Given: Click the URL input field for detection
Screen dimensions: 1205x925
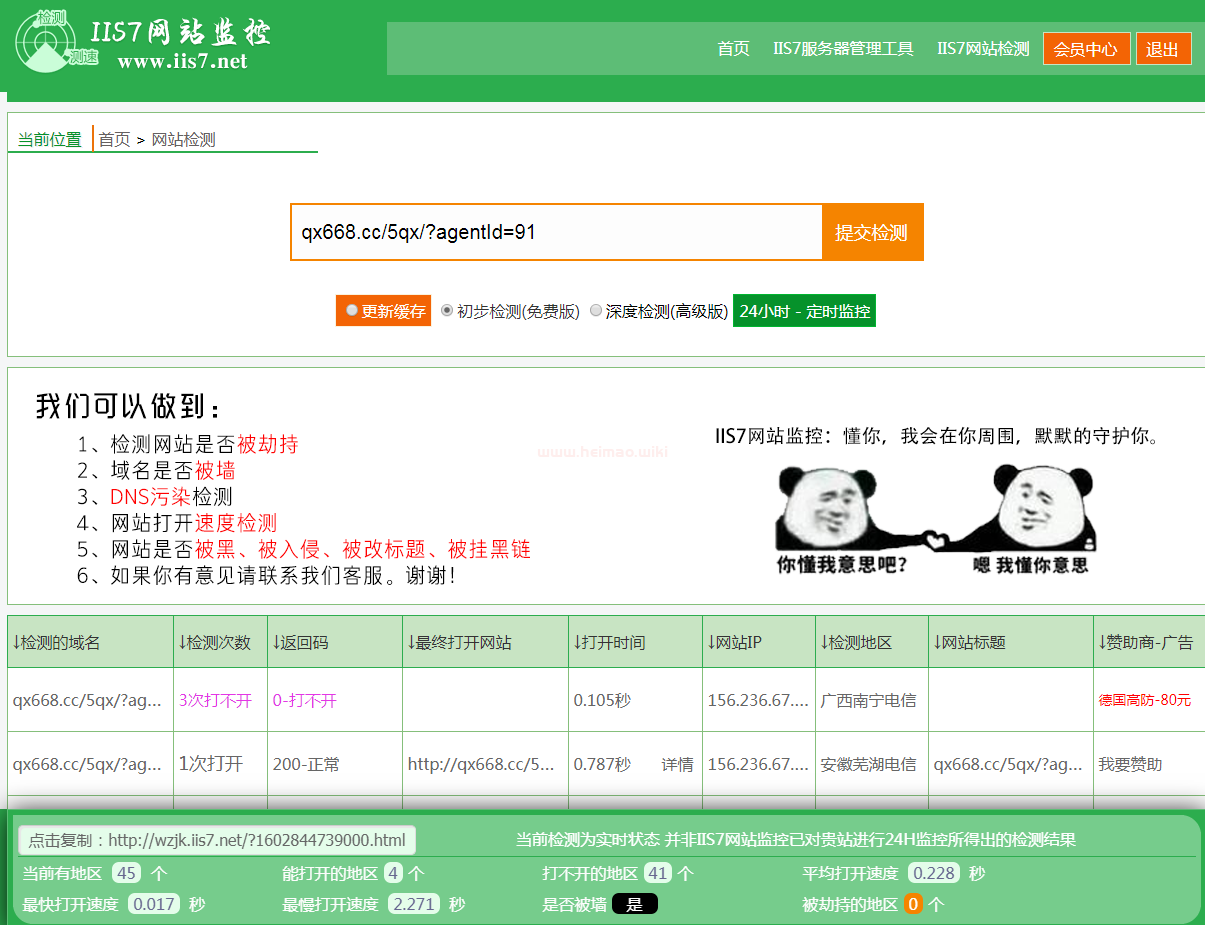Looking at the screenshot, I should pyautogui.click(x=556, y=233).
